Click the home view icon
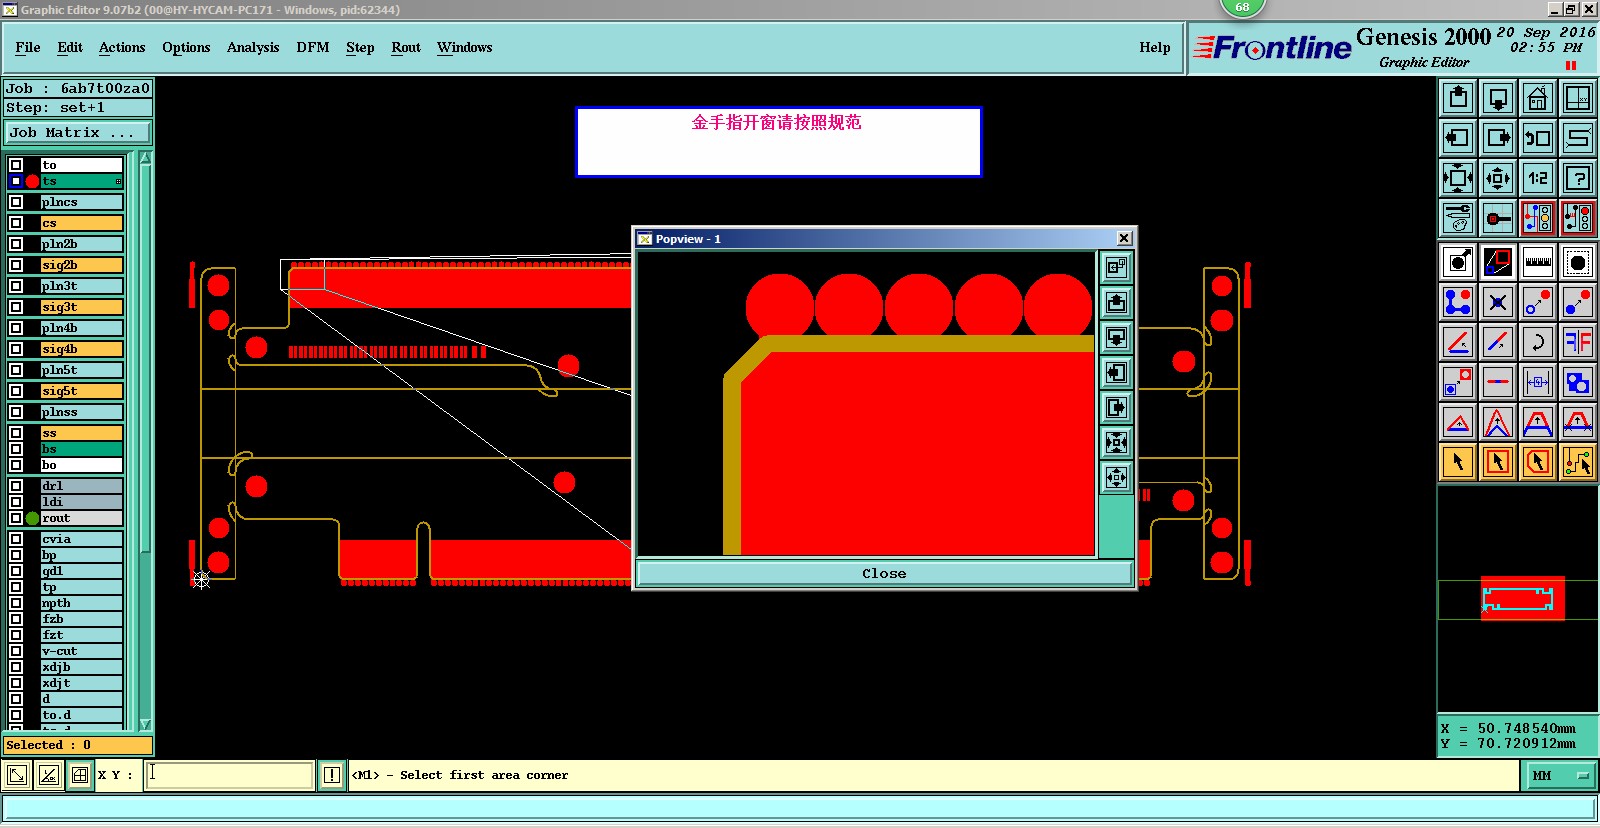Image resolution: width=1600 pixels, height=828 pixels. pyautogui.click(x=1538, y=98)
